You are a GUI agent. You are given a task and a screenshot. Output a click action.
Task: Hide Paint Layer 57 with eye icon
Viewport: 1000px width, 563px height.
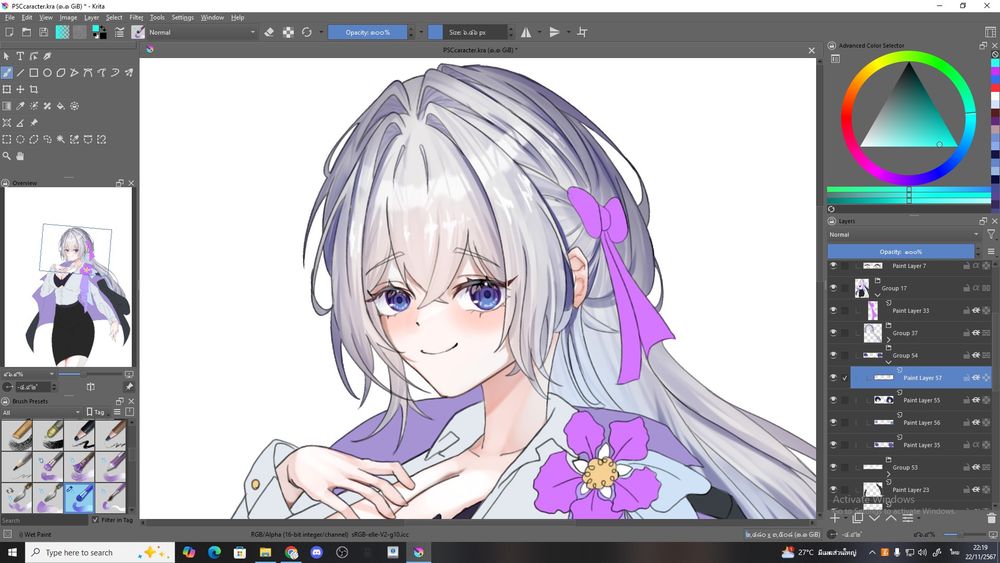coord(833,377)
